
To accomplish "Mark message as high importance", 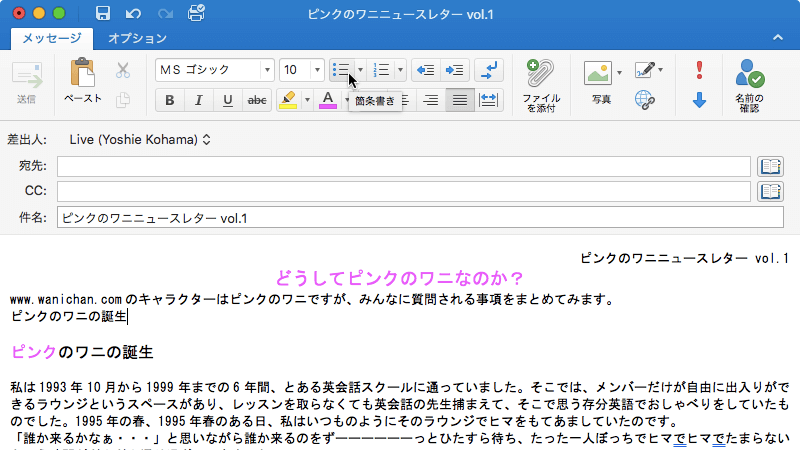I will pyautogui.click(x=699, y=70).
